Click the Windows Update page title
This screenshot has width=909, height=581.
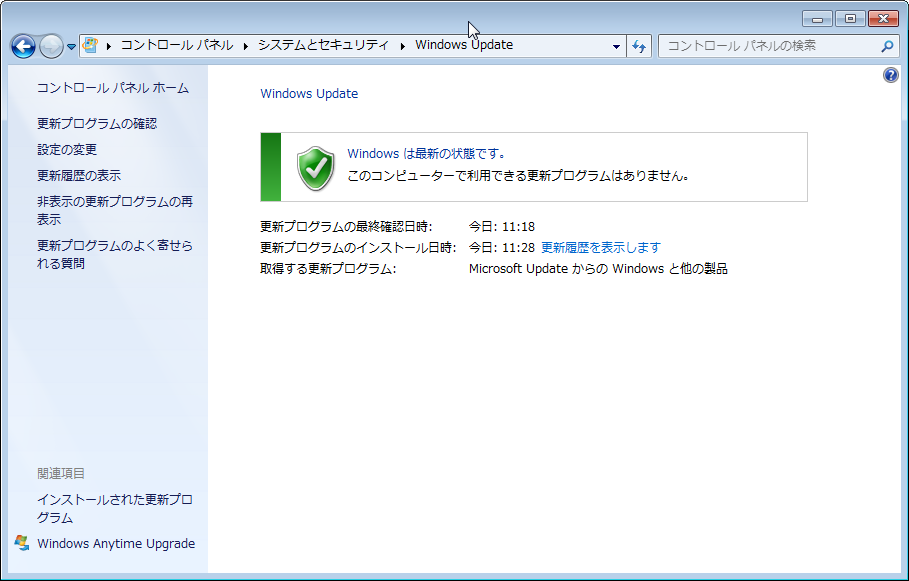tap(309, 94)
